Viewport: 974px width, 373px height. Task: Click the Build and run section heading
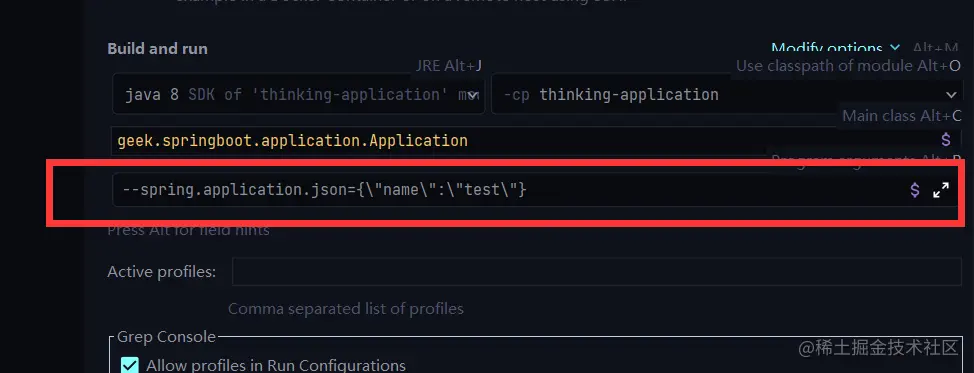[x=158, y=48]
